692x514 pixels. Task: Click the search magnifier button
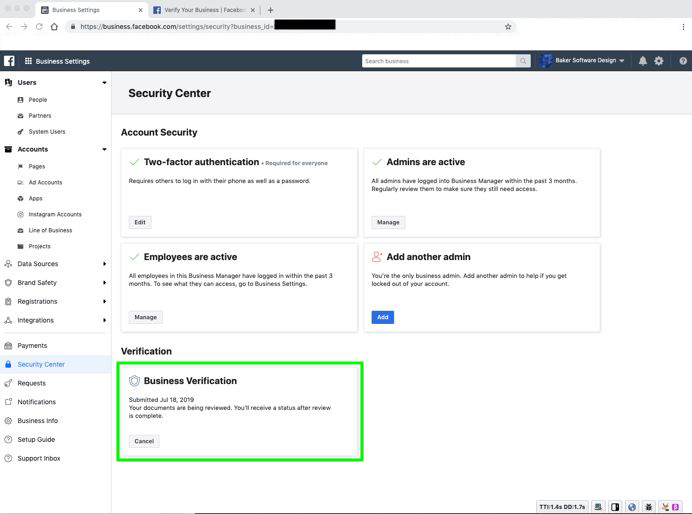pos(523,61)
